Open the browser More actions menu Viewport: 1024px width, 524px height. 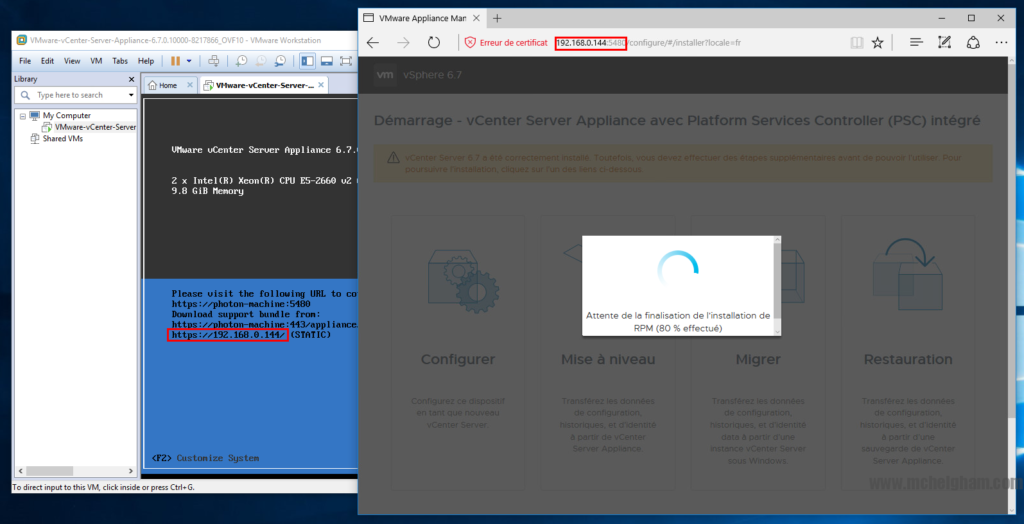[x=1001, y=43]
